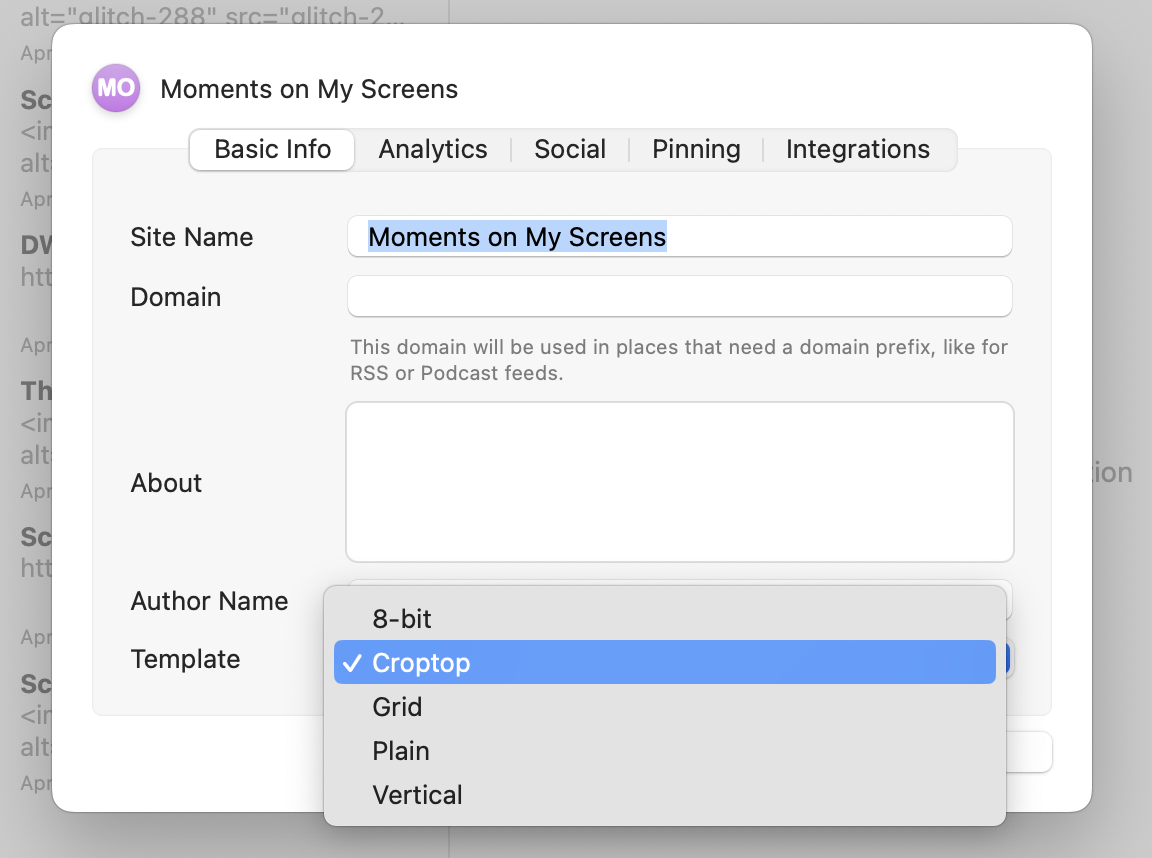Click the purple MO site avatar
This screenshot has height=858, width=1152.
[x=116, y=88]
